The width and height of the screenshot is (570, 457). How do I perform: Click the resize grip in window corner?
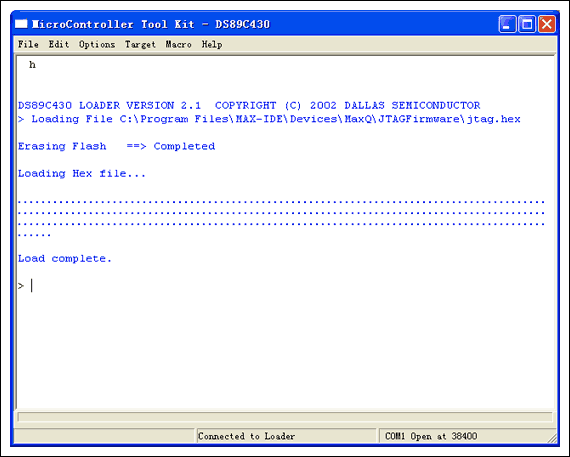click(552, 438)
